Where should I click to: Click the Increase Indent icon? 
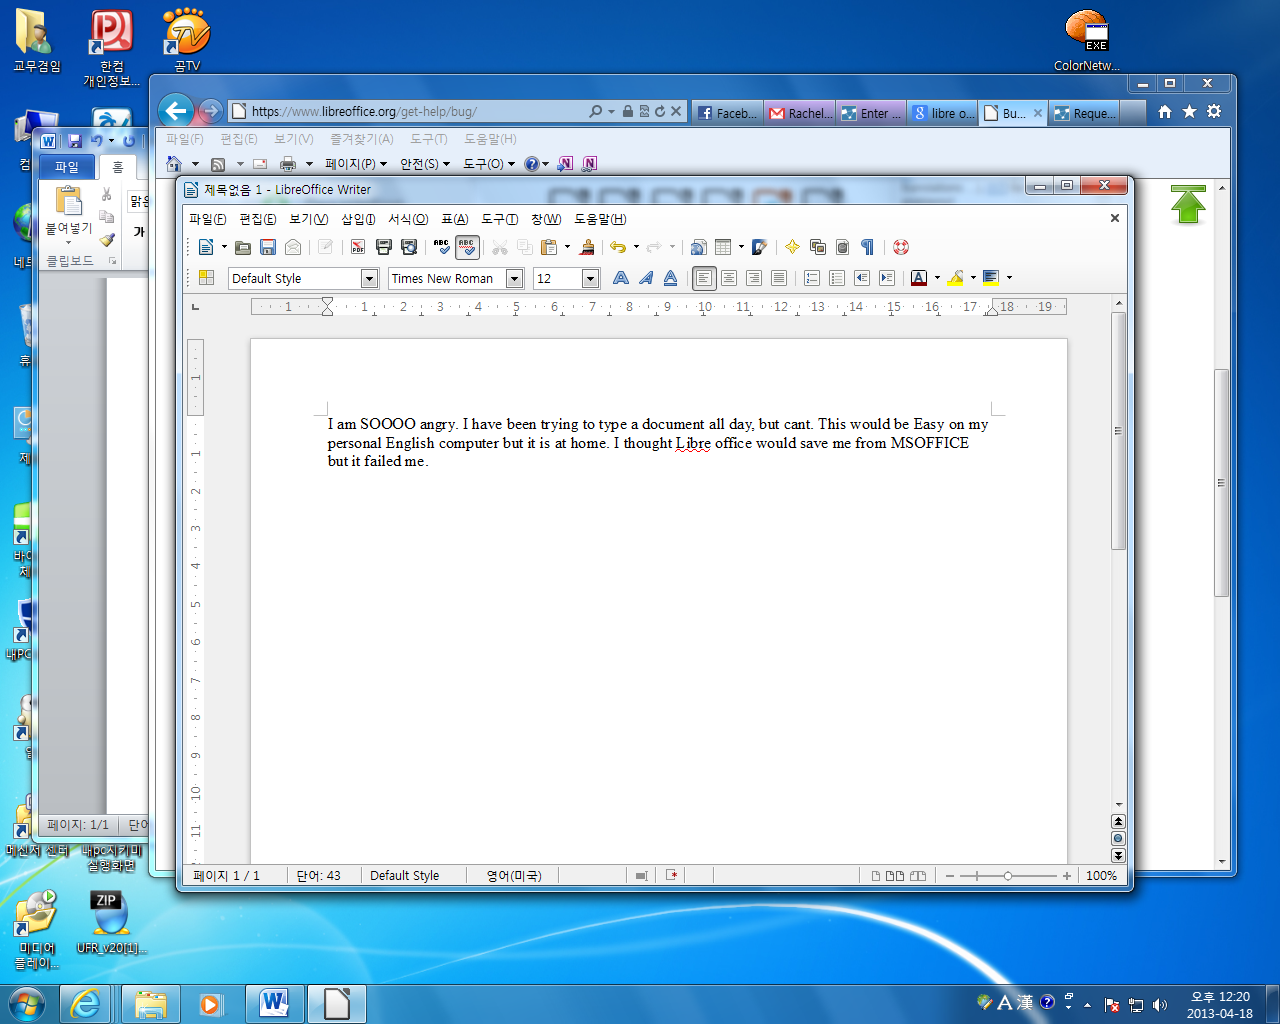[886, 278]
